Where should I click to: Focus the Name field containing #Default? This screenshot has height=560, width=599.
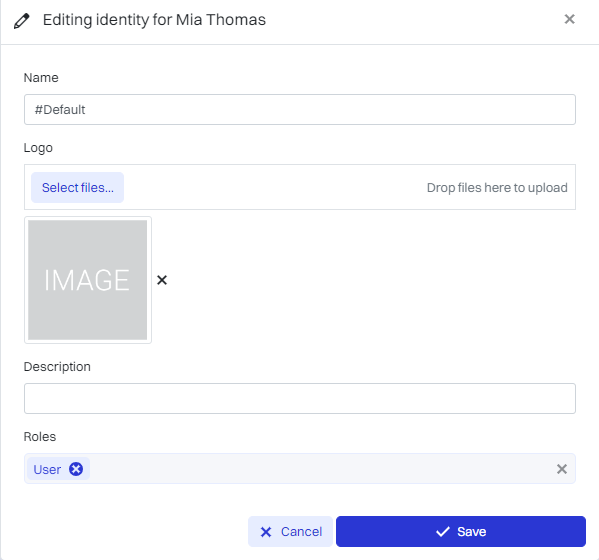coord(300,110)
